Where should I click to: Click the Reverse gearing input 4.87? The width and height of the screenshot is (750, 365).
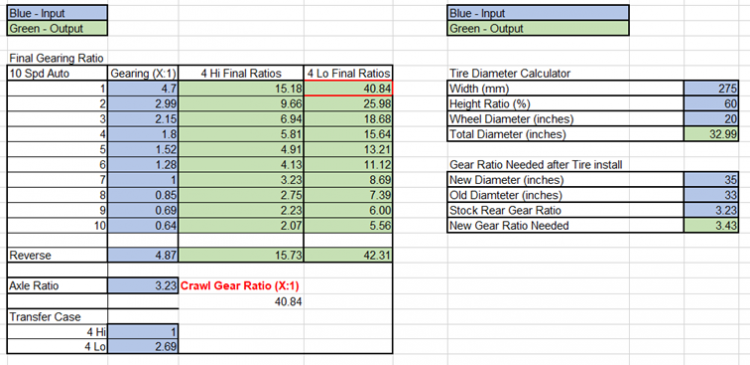[143, 255]
